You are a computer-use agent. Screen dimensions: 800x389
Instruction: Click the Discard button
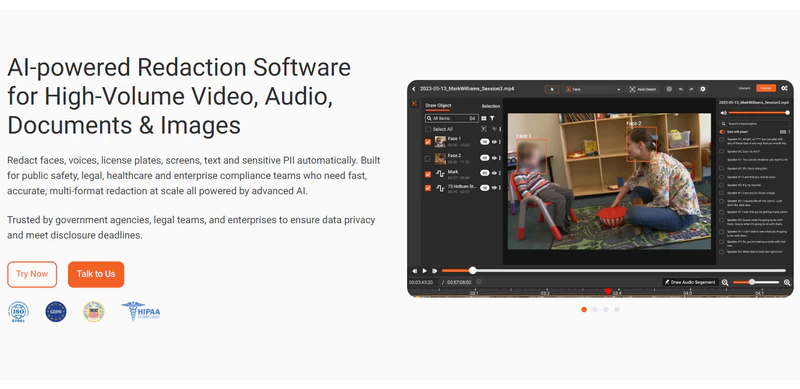click(744, 88)
